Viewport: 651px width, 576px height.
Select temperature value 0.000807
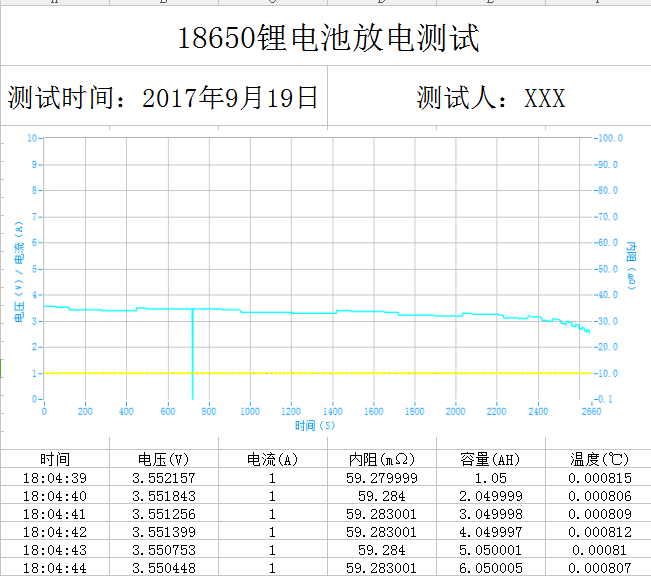click(598, 567)
